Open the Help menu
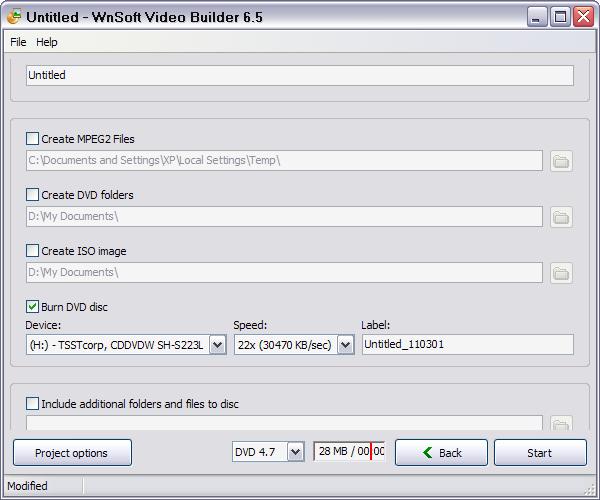The image size is (600, 500). point(47,42)
